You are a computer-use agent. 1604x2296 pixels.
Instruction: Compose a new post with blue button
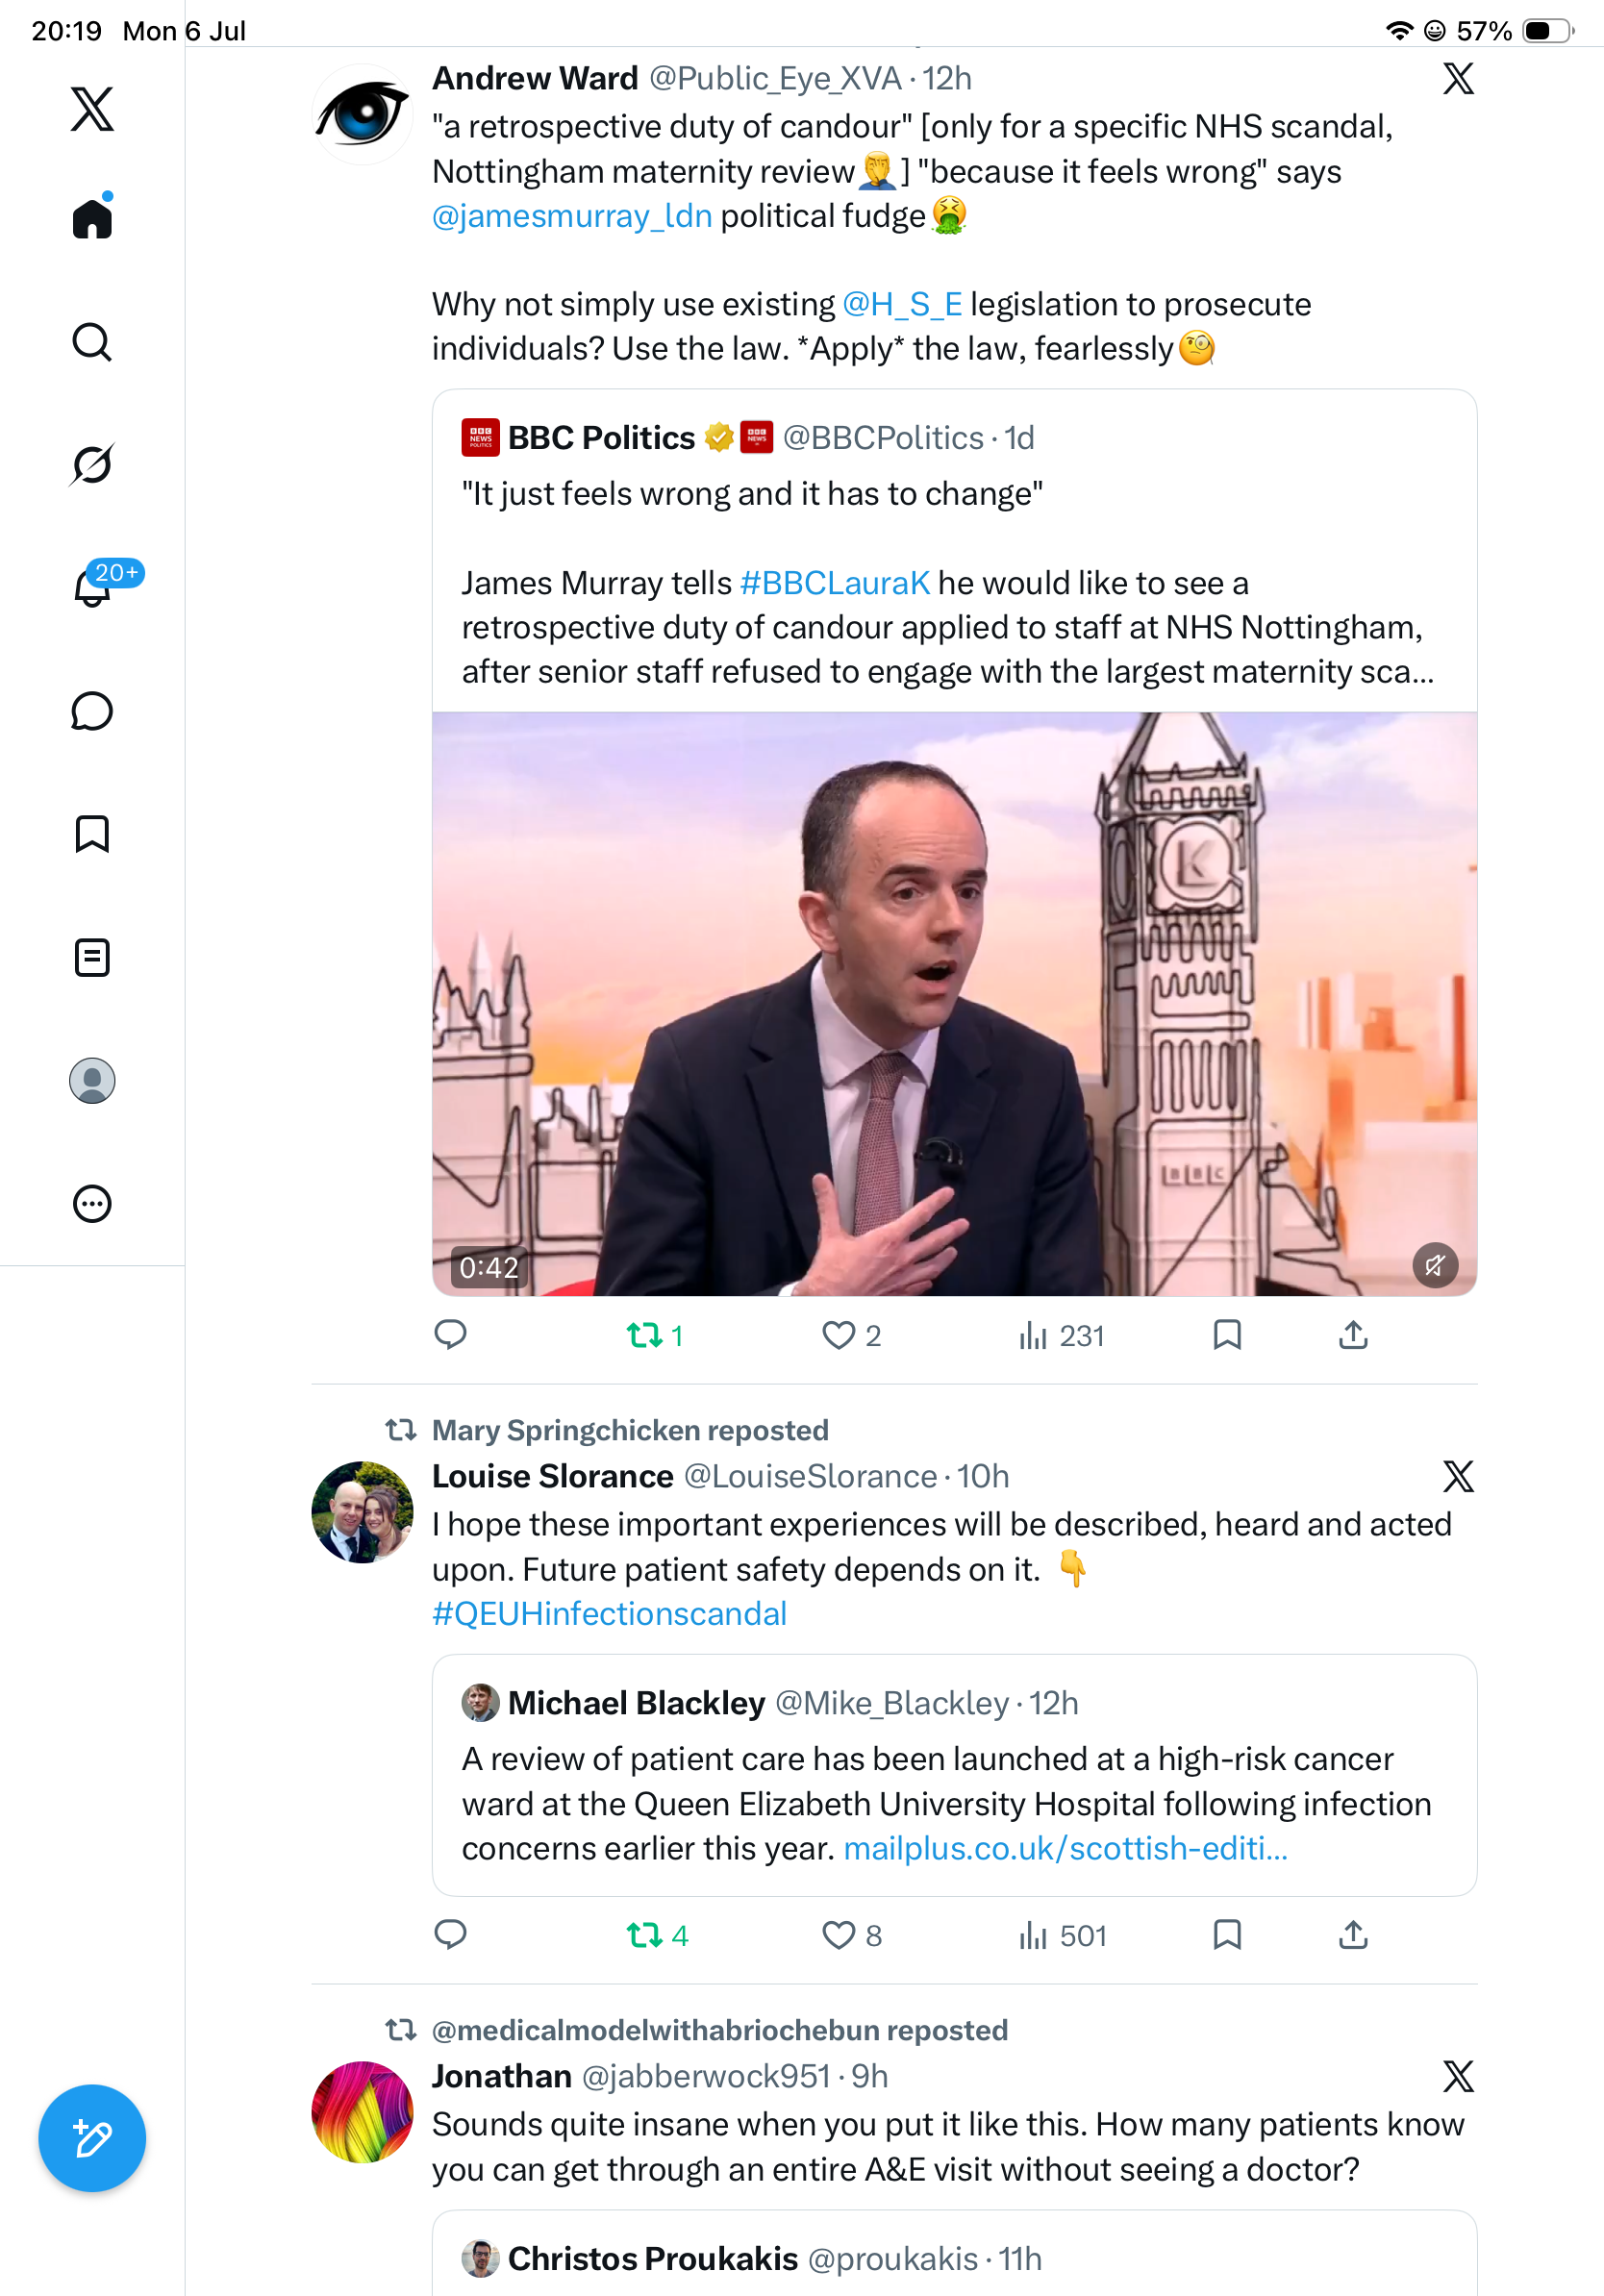point(92,2138)
